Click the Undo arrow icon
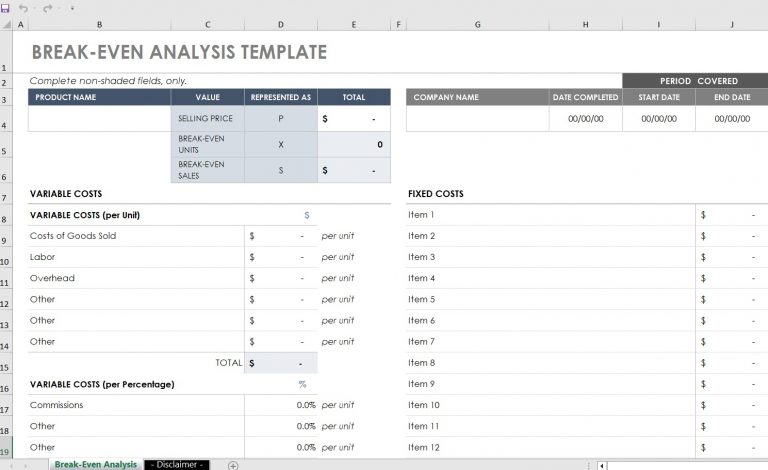768x470 pixels. pyautogui.click(x=23, y=8)
